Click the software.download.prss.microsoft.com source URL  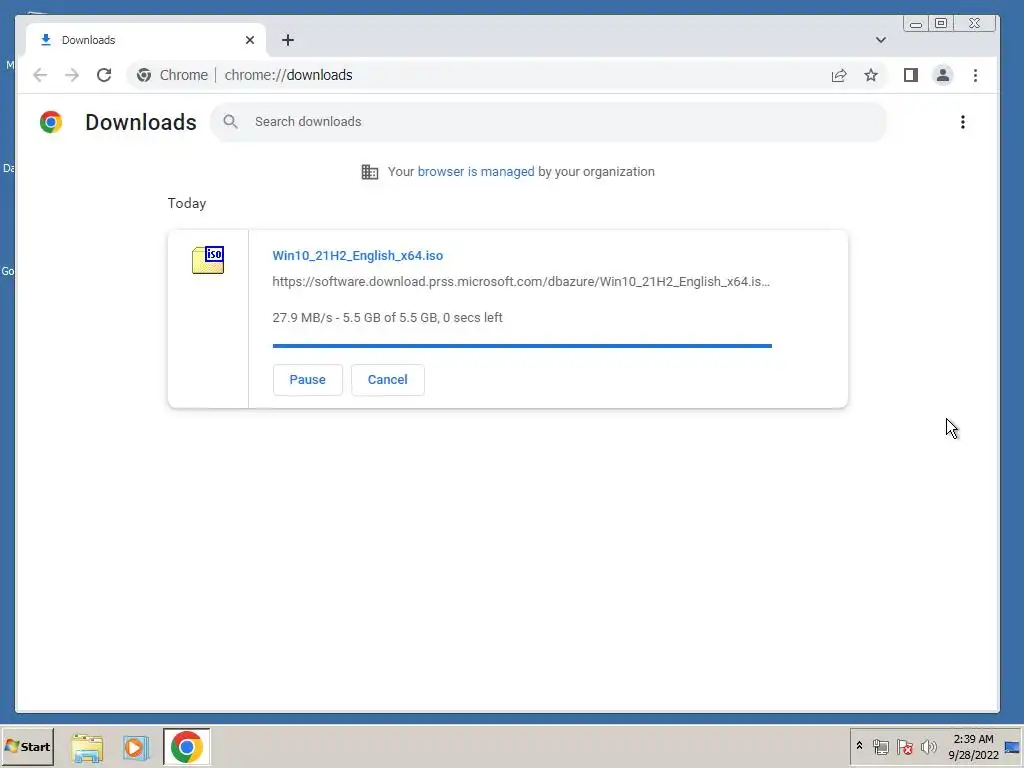click(521, 282)
